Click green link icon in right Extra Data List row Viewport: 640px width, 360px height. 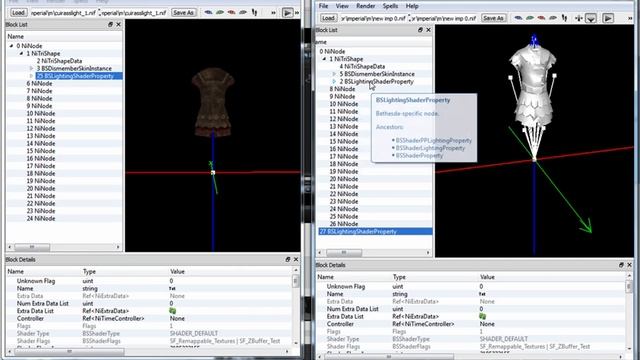pos(482,316)
